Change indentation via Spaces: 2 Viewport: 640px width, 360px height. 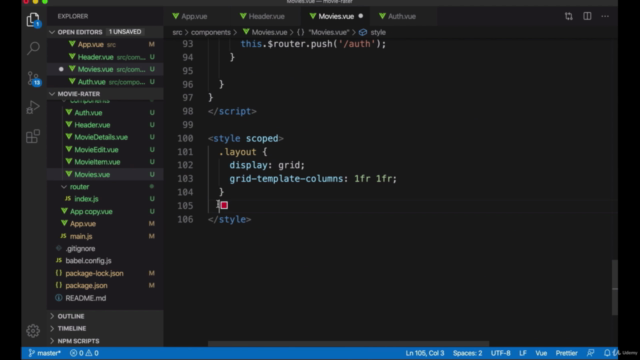[467, 353]
